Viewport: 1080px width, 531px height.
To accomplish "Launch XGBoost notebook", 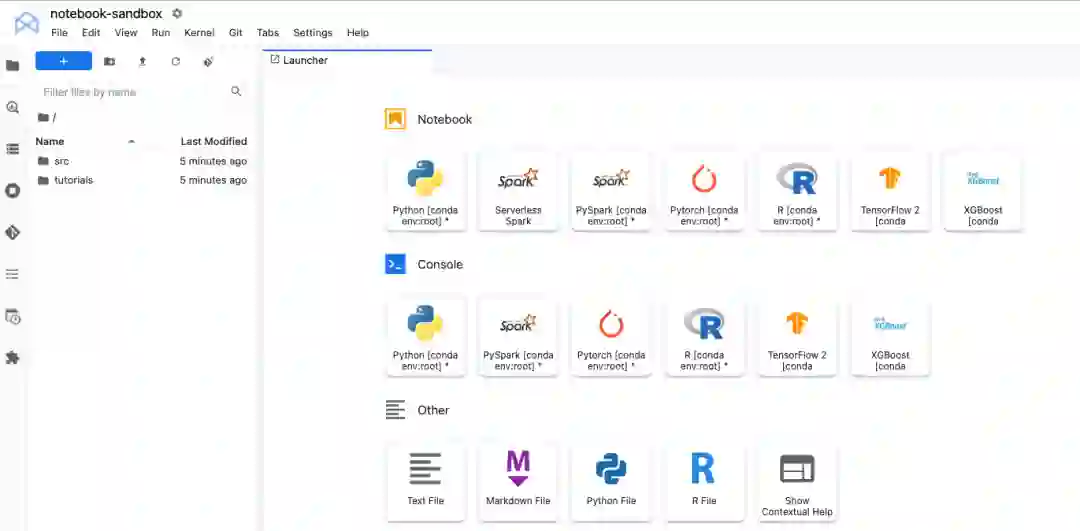I will coord(983,191).
